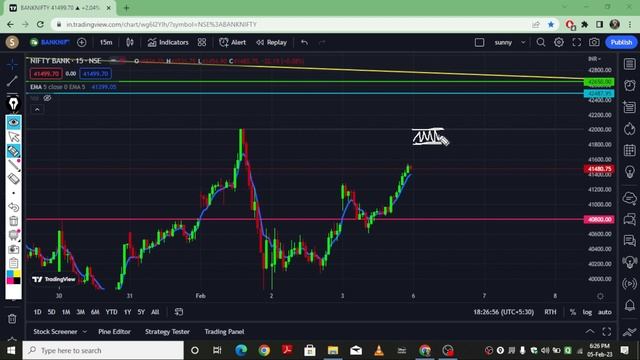Maximize the bottom panel

[x=607, y=331]
